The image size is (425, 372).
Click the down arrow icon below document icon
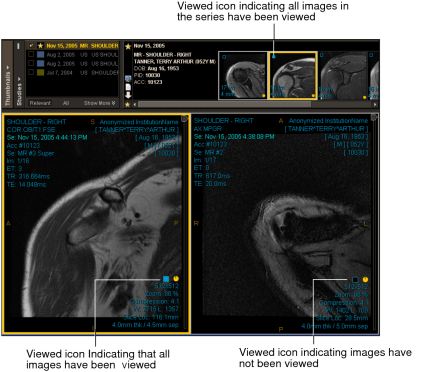tap(128, 96)
